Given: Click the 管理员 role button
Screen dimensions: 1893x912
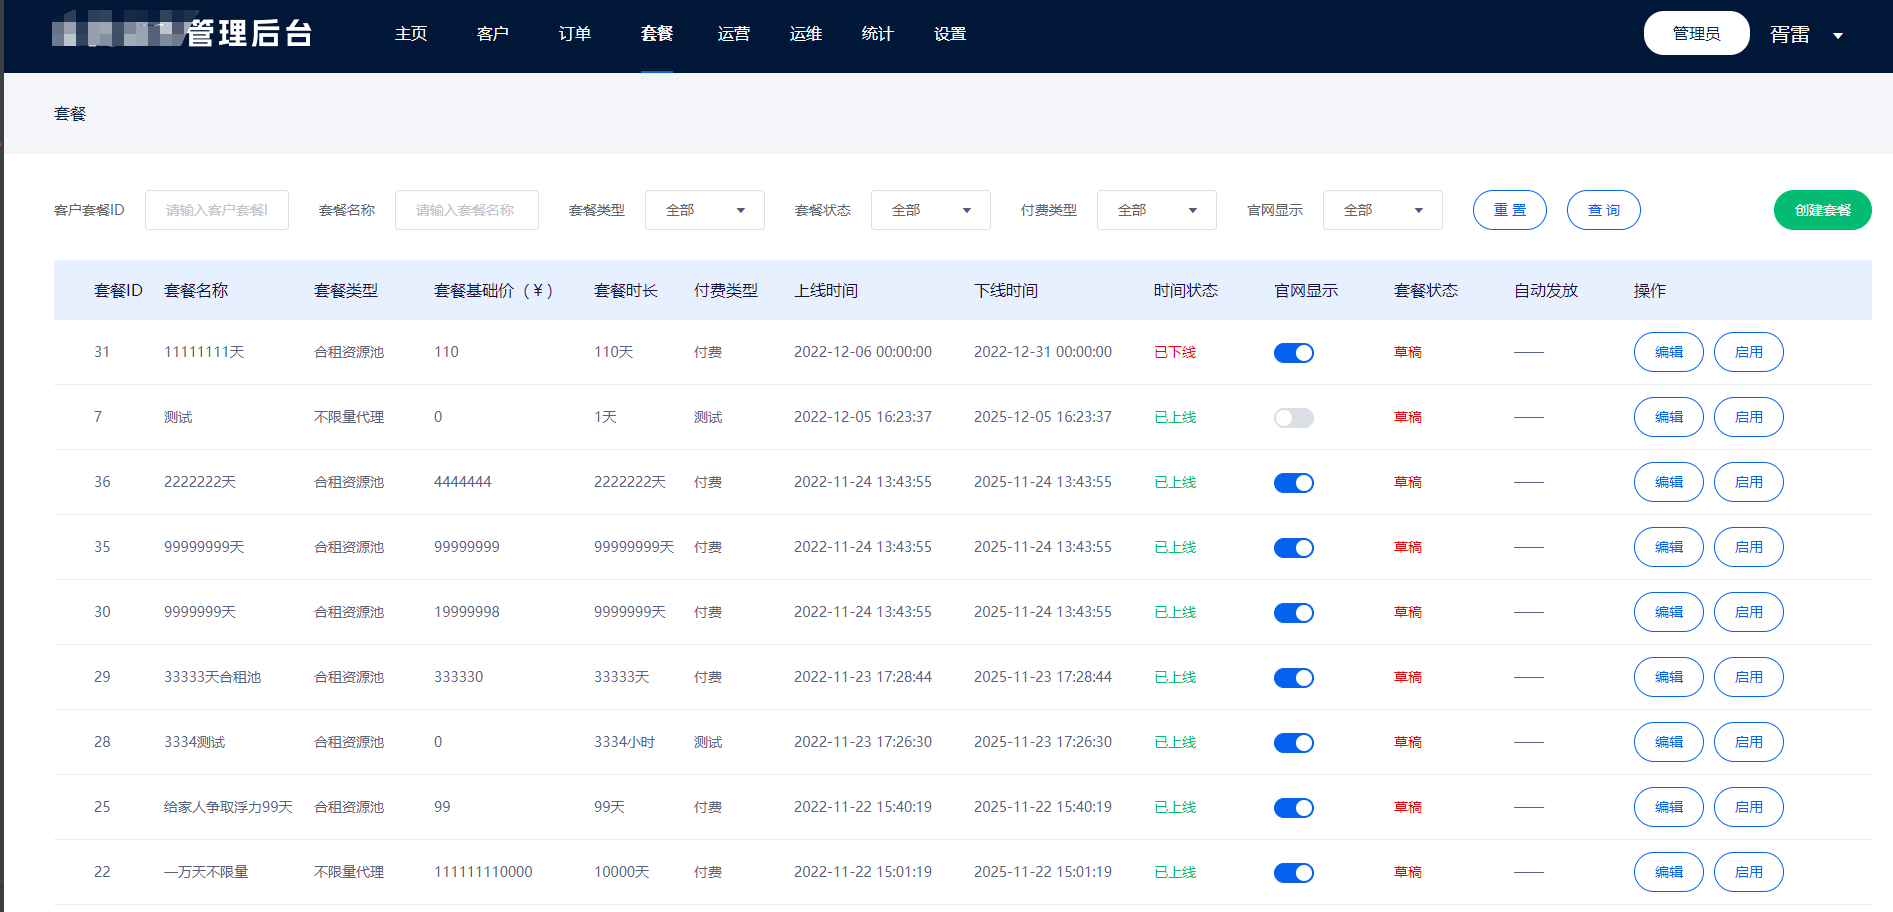Looking at the screenshot, I should [1697, 33].
